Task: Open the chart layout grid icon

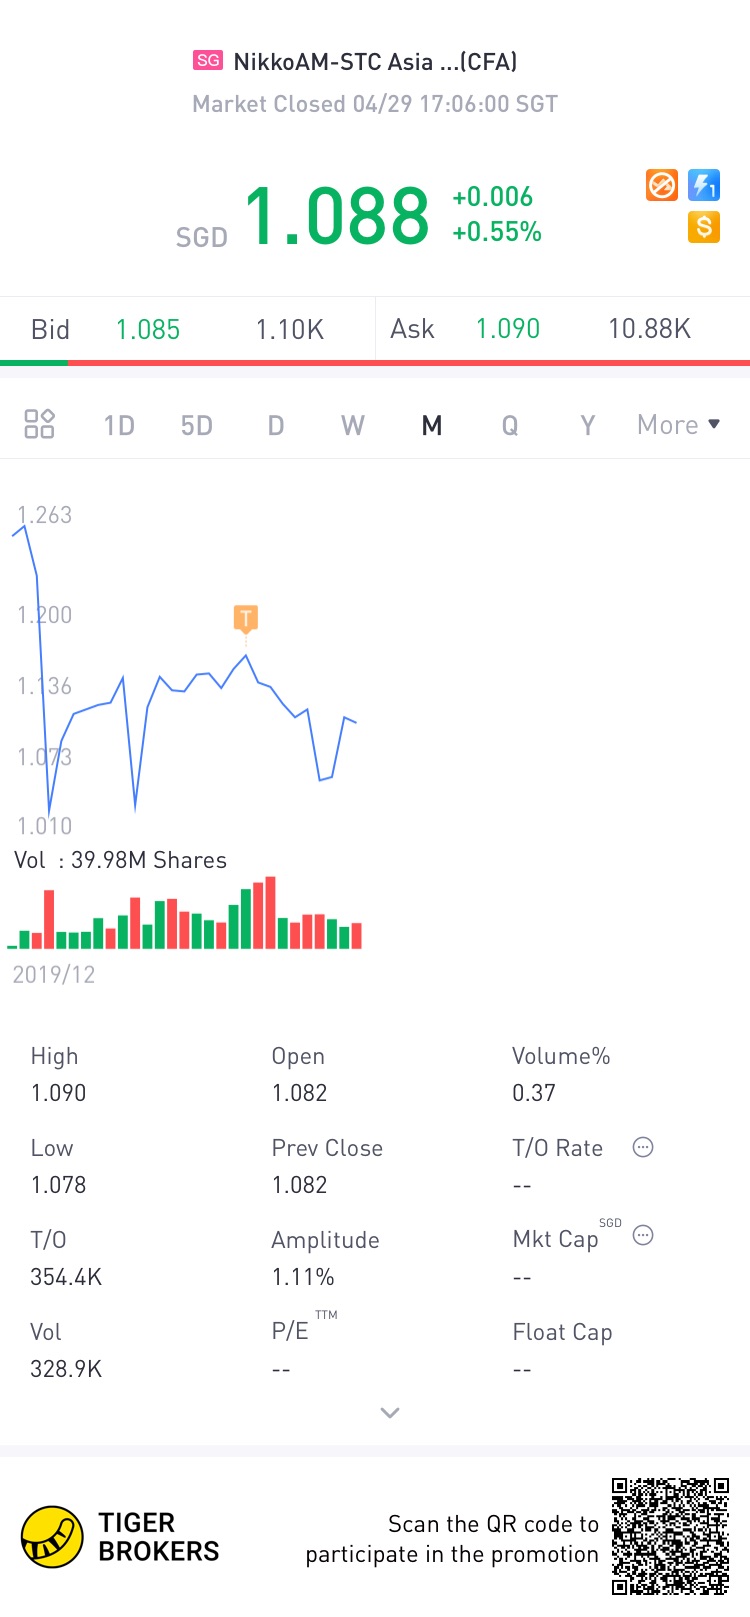Action: pyautogui.click(x=39, y=424)
